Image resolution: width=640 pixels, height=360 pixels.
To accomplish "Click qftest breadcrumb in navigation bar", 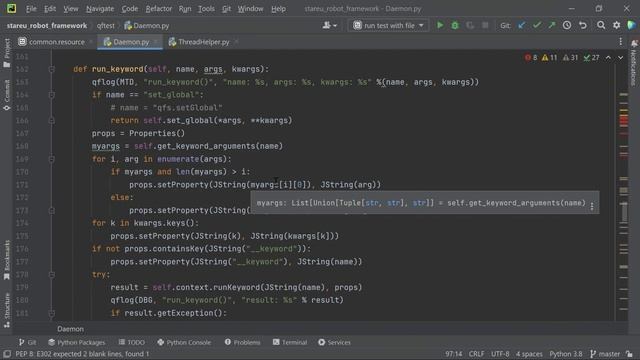I will 105,26.
